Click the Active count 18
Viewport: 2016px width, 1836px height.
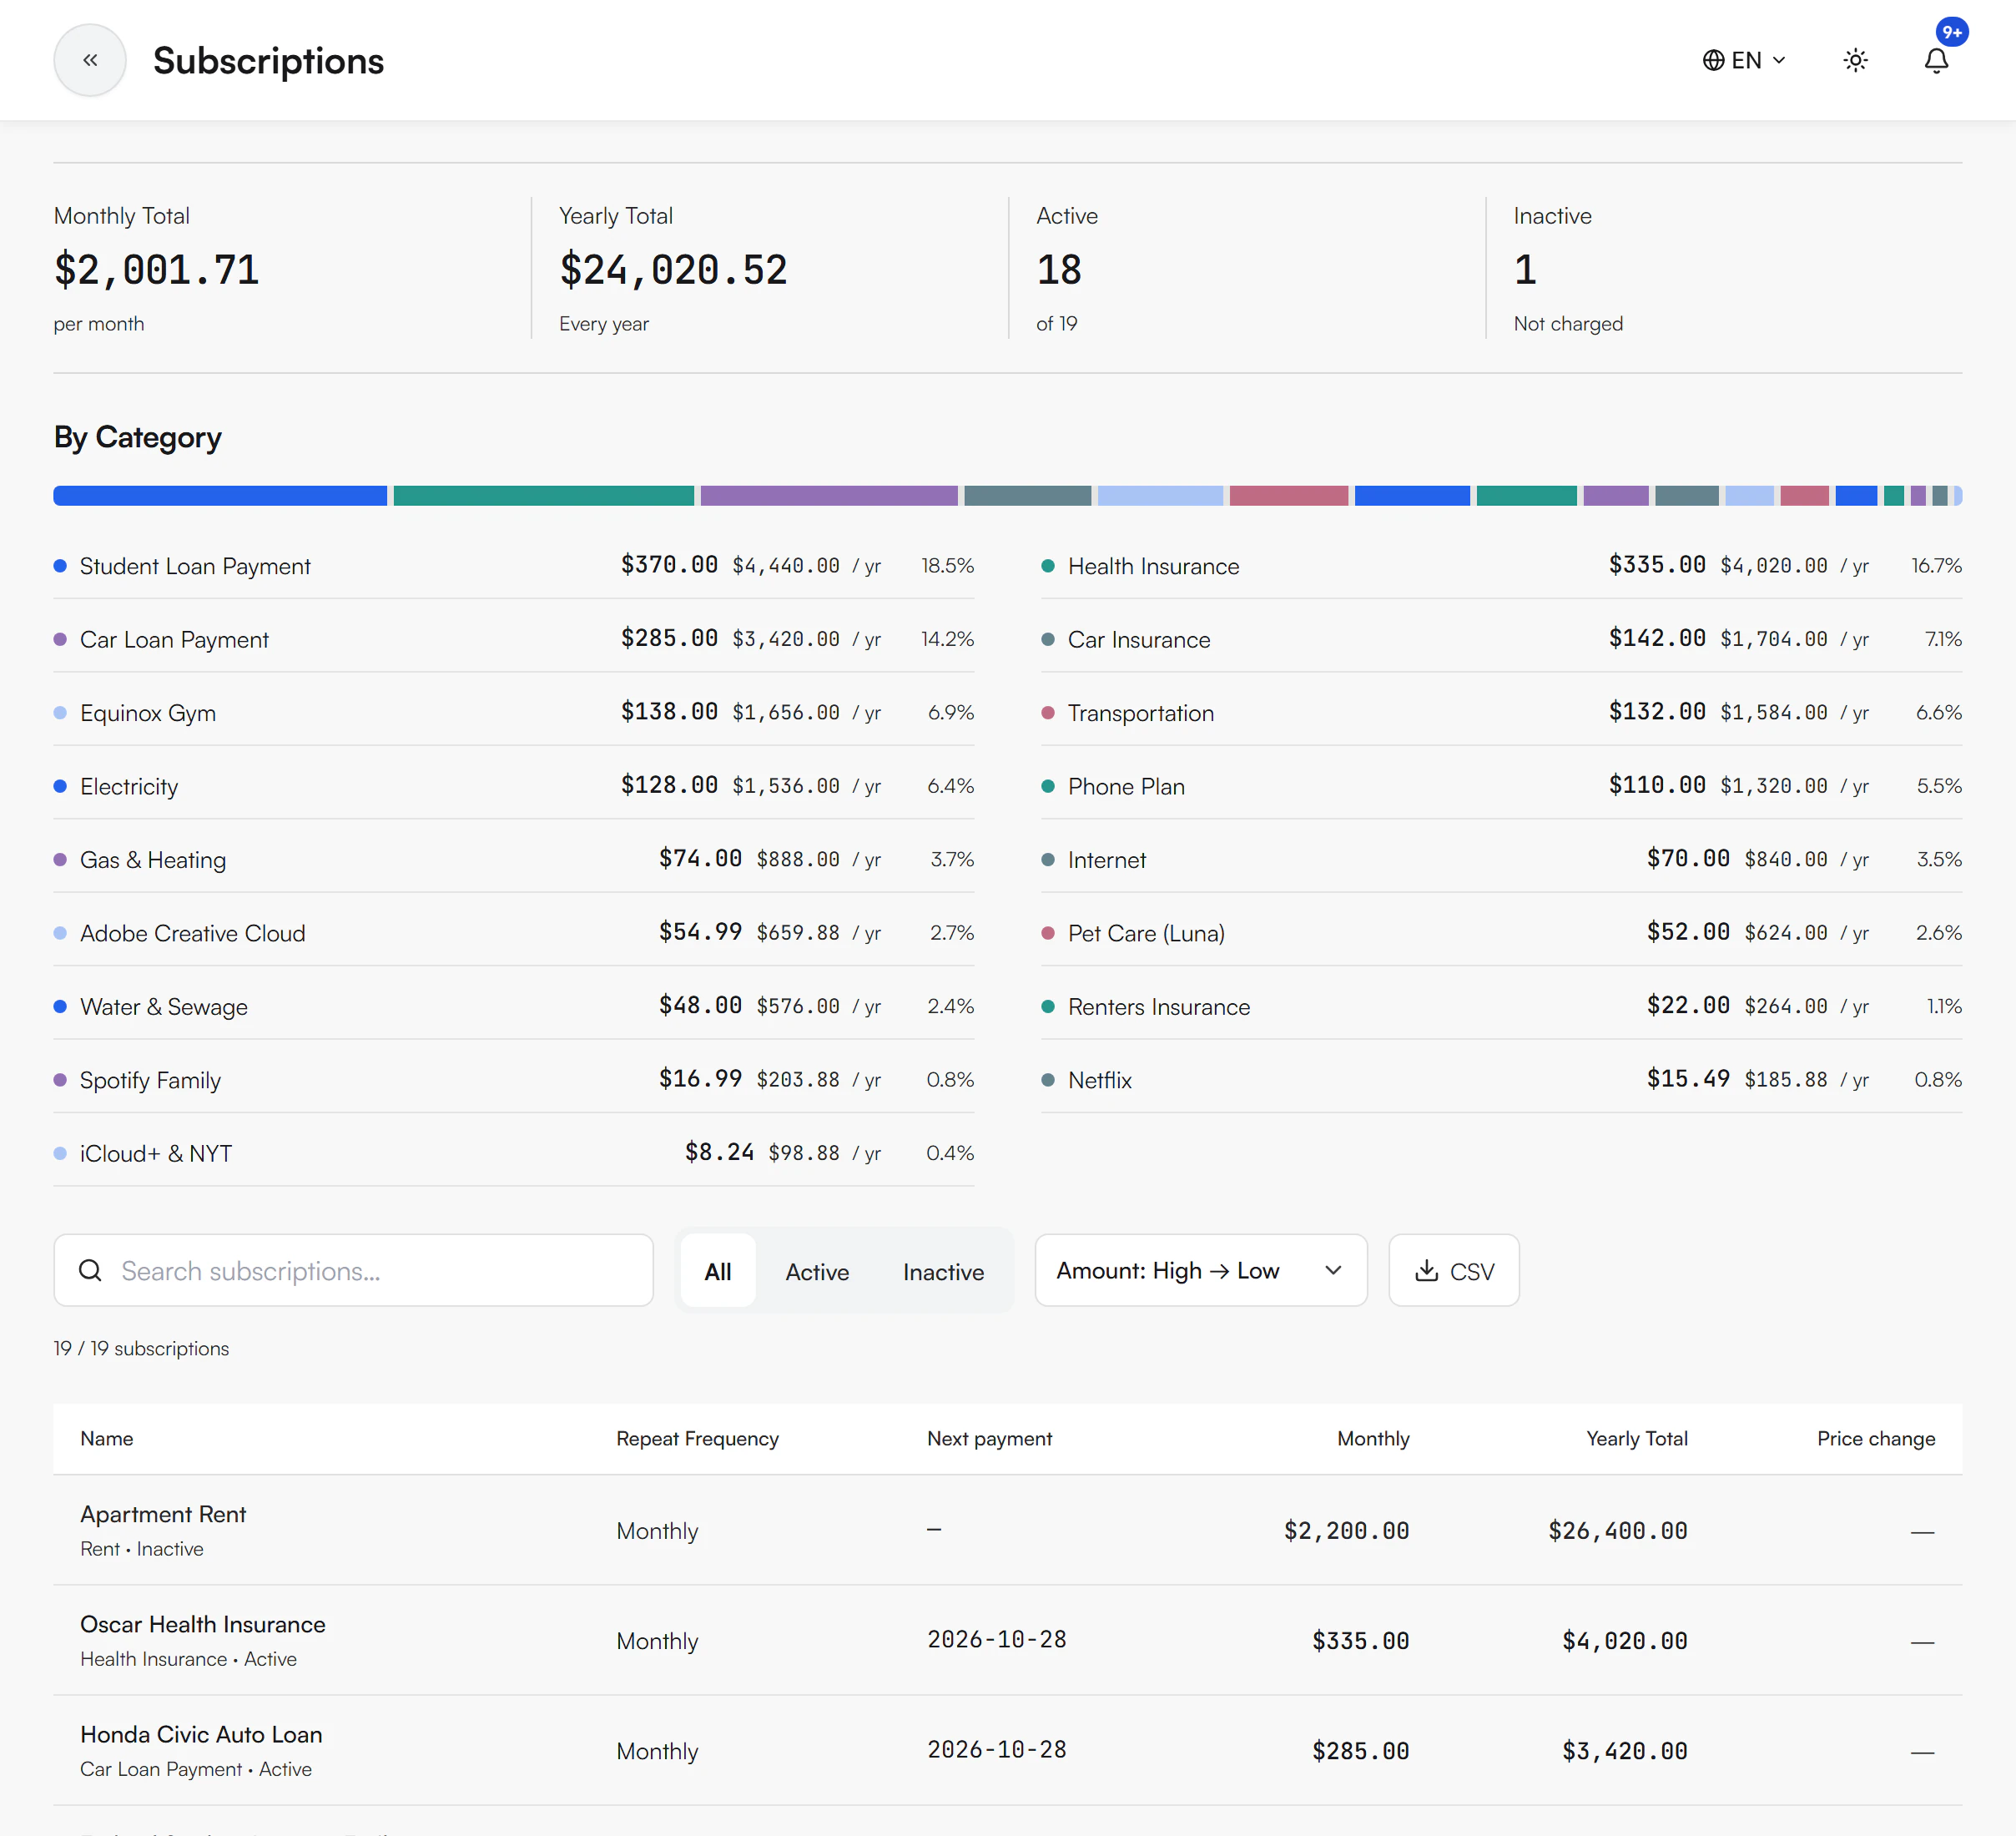point(1059,270)
